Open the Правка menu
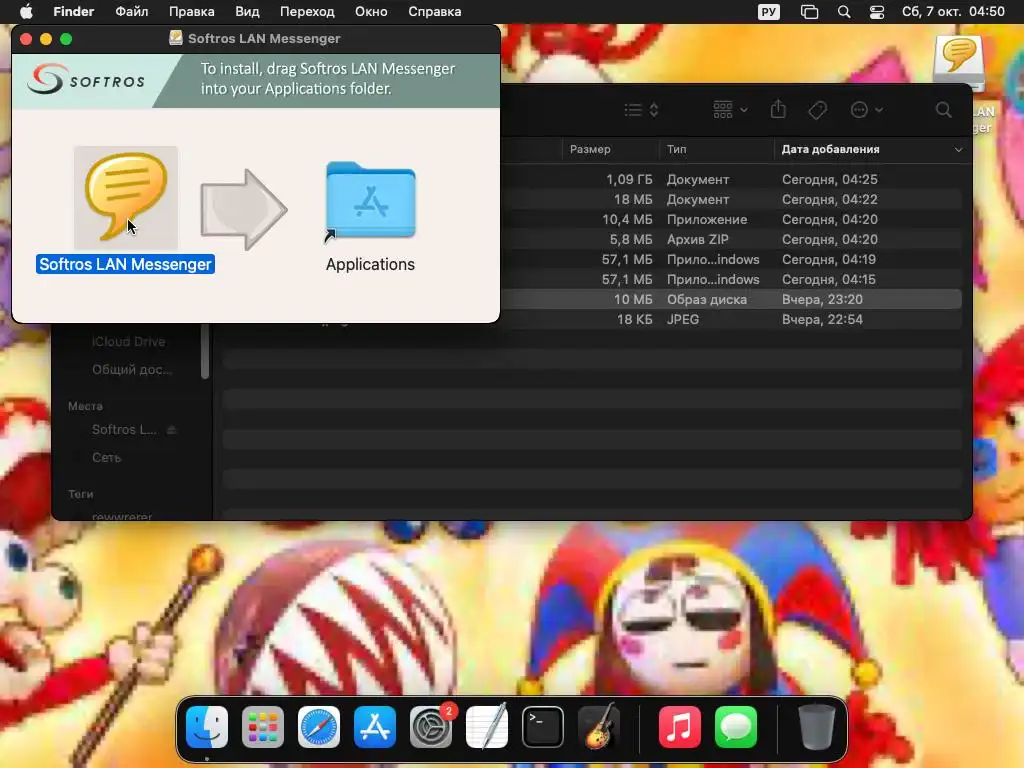This screenshot has width=1024, height=768. [191, 12]
